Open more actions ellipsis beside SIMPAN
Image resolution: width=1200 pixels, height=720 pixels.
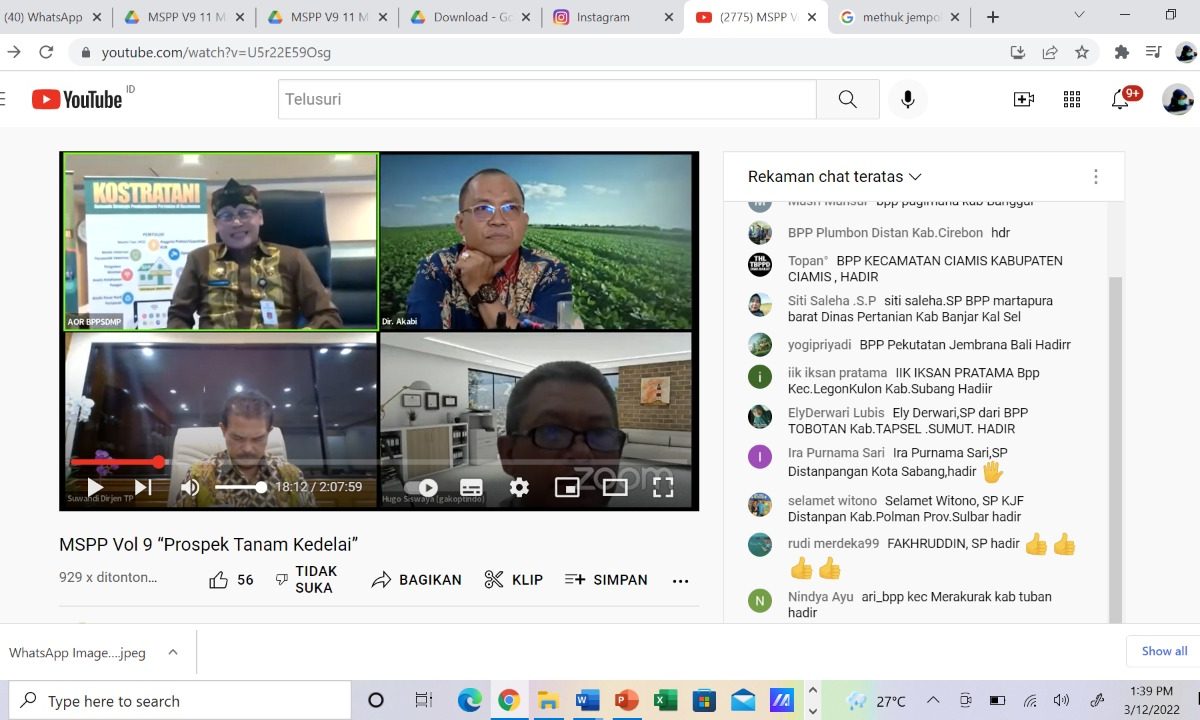pyautogui.click(x=681, y=580)
